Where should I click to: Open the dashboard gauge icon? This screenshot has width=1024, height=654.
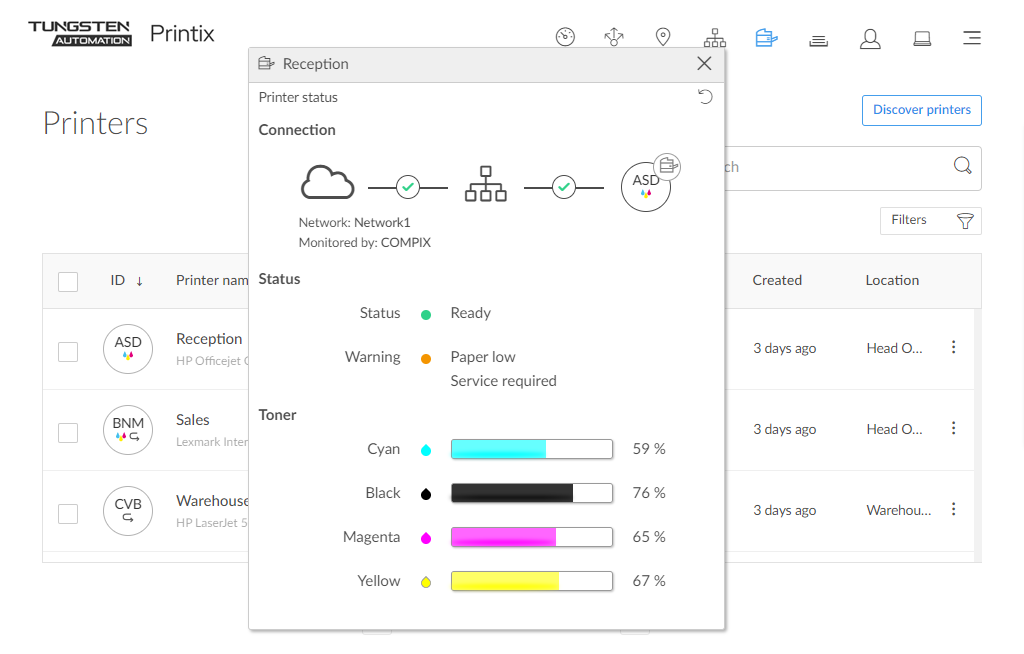pos(565,38)
